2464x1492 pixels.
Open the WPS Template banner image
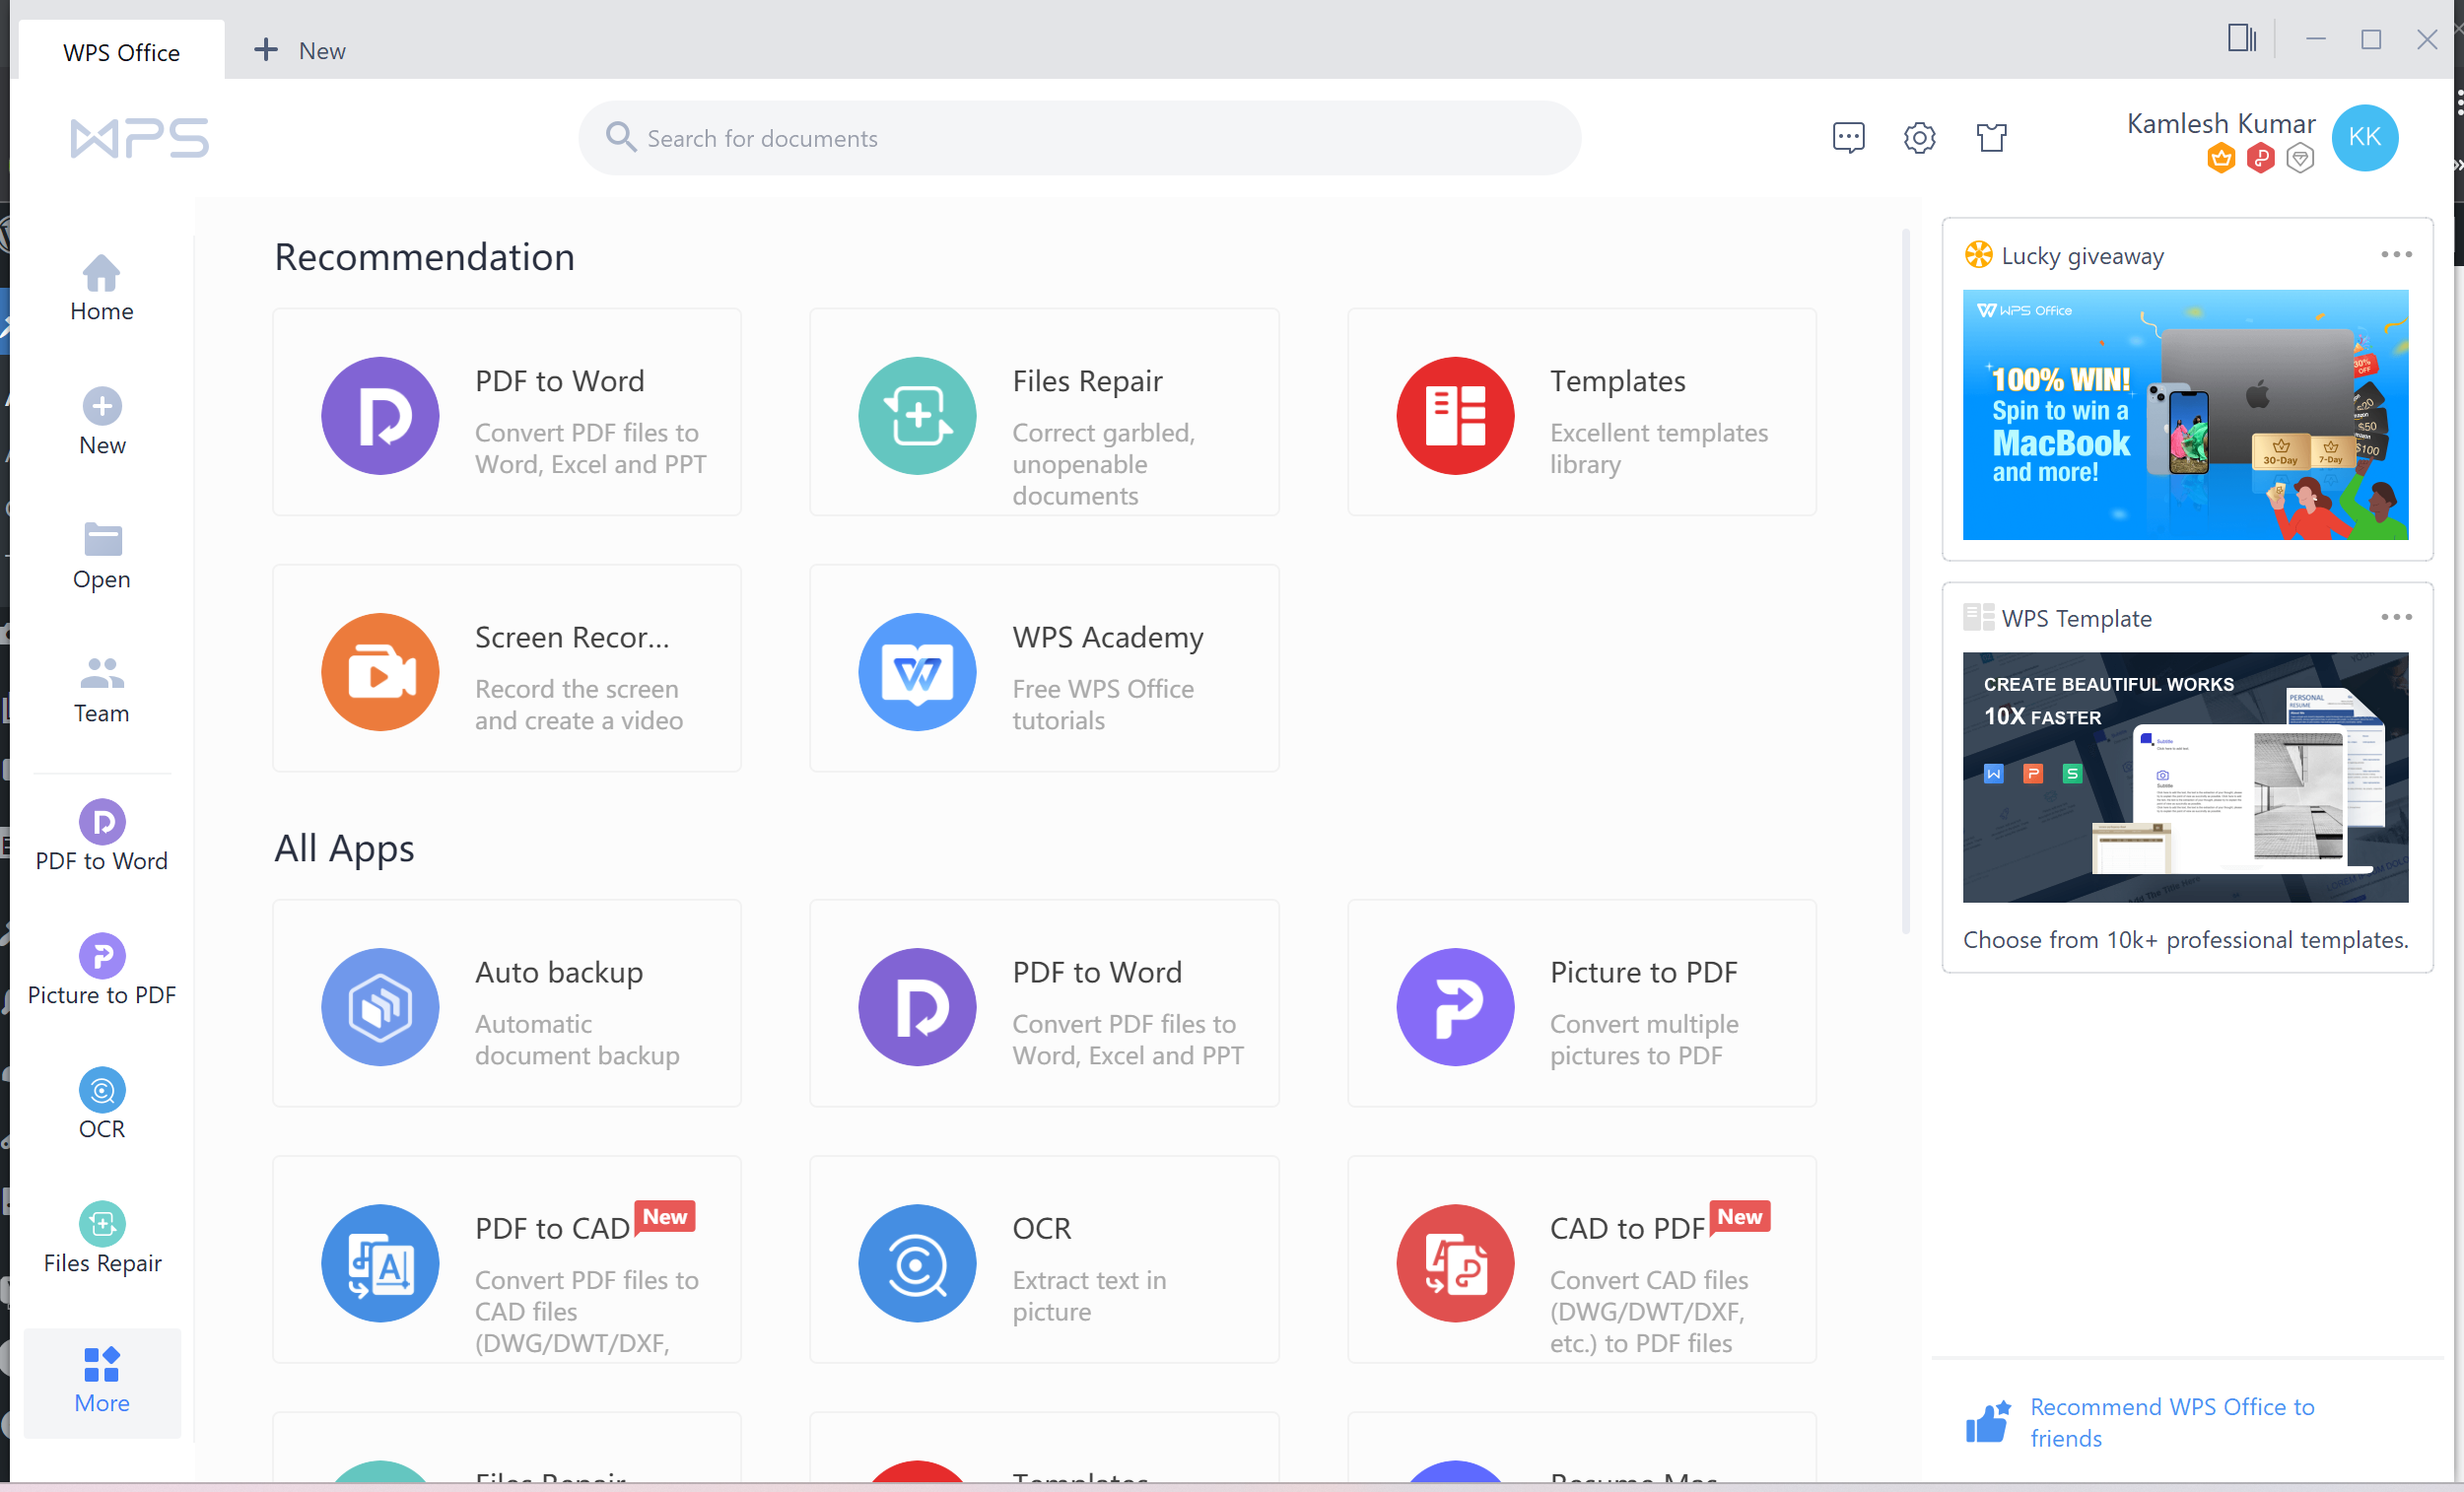click(x=2185, y=777)
